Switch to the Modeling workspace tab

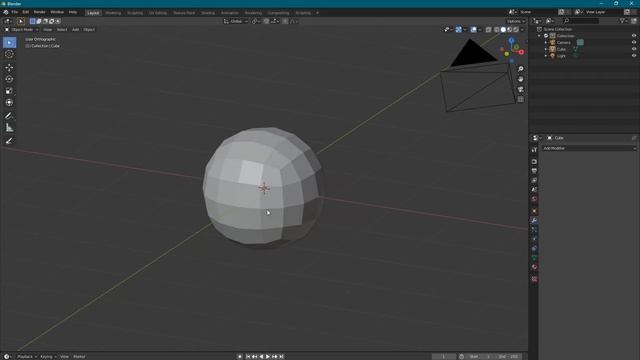tap(113, 13)
